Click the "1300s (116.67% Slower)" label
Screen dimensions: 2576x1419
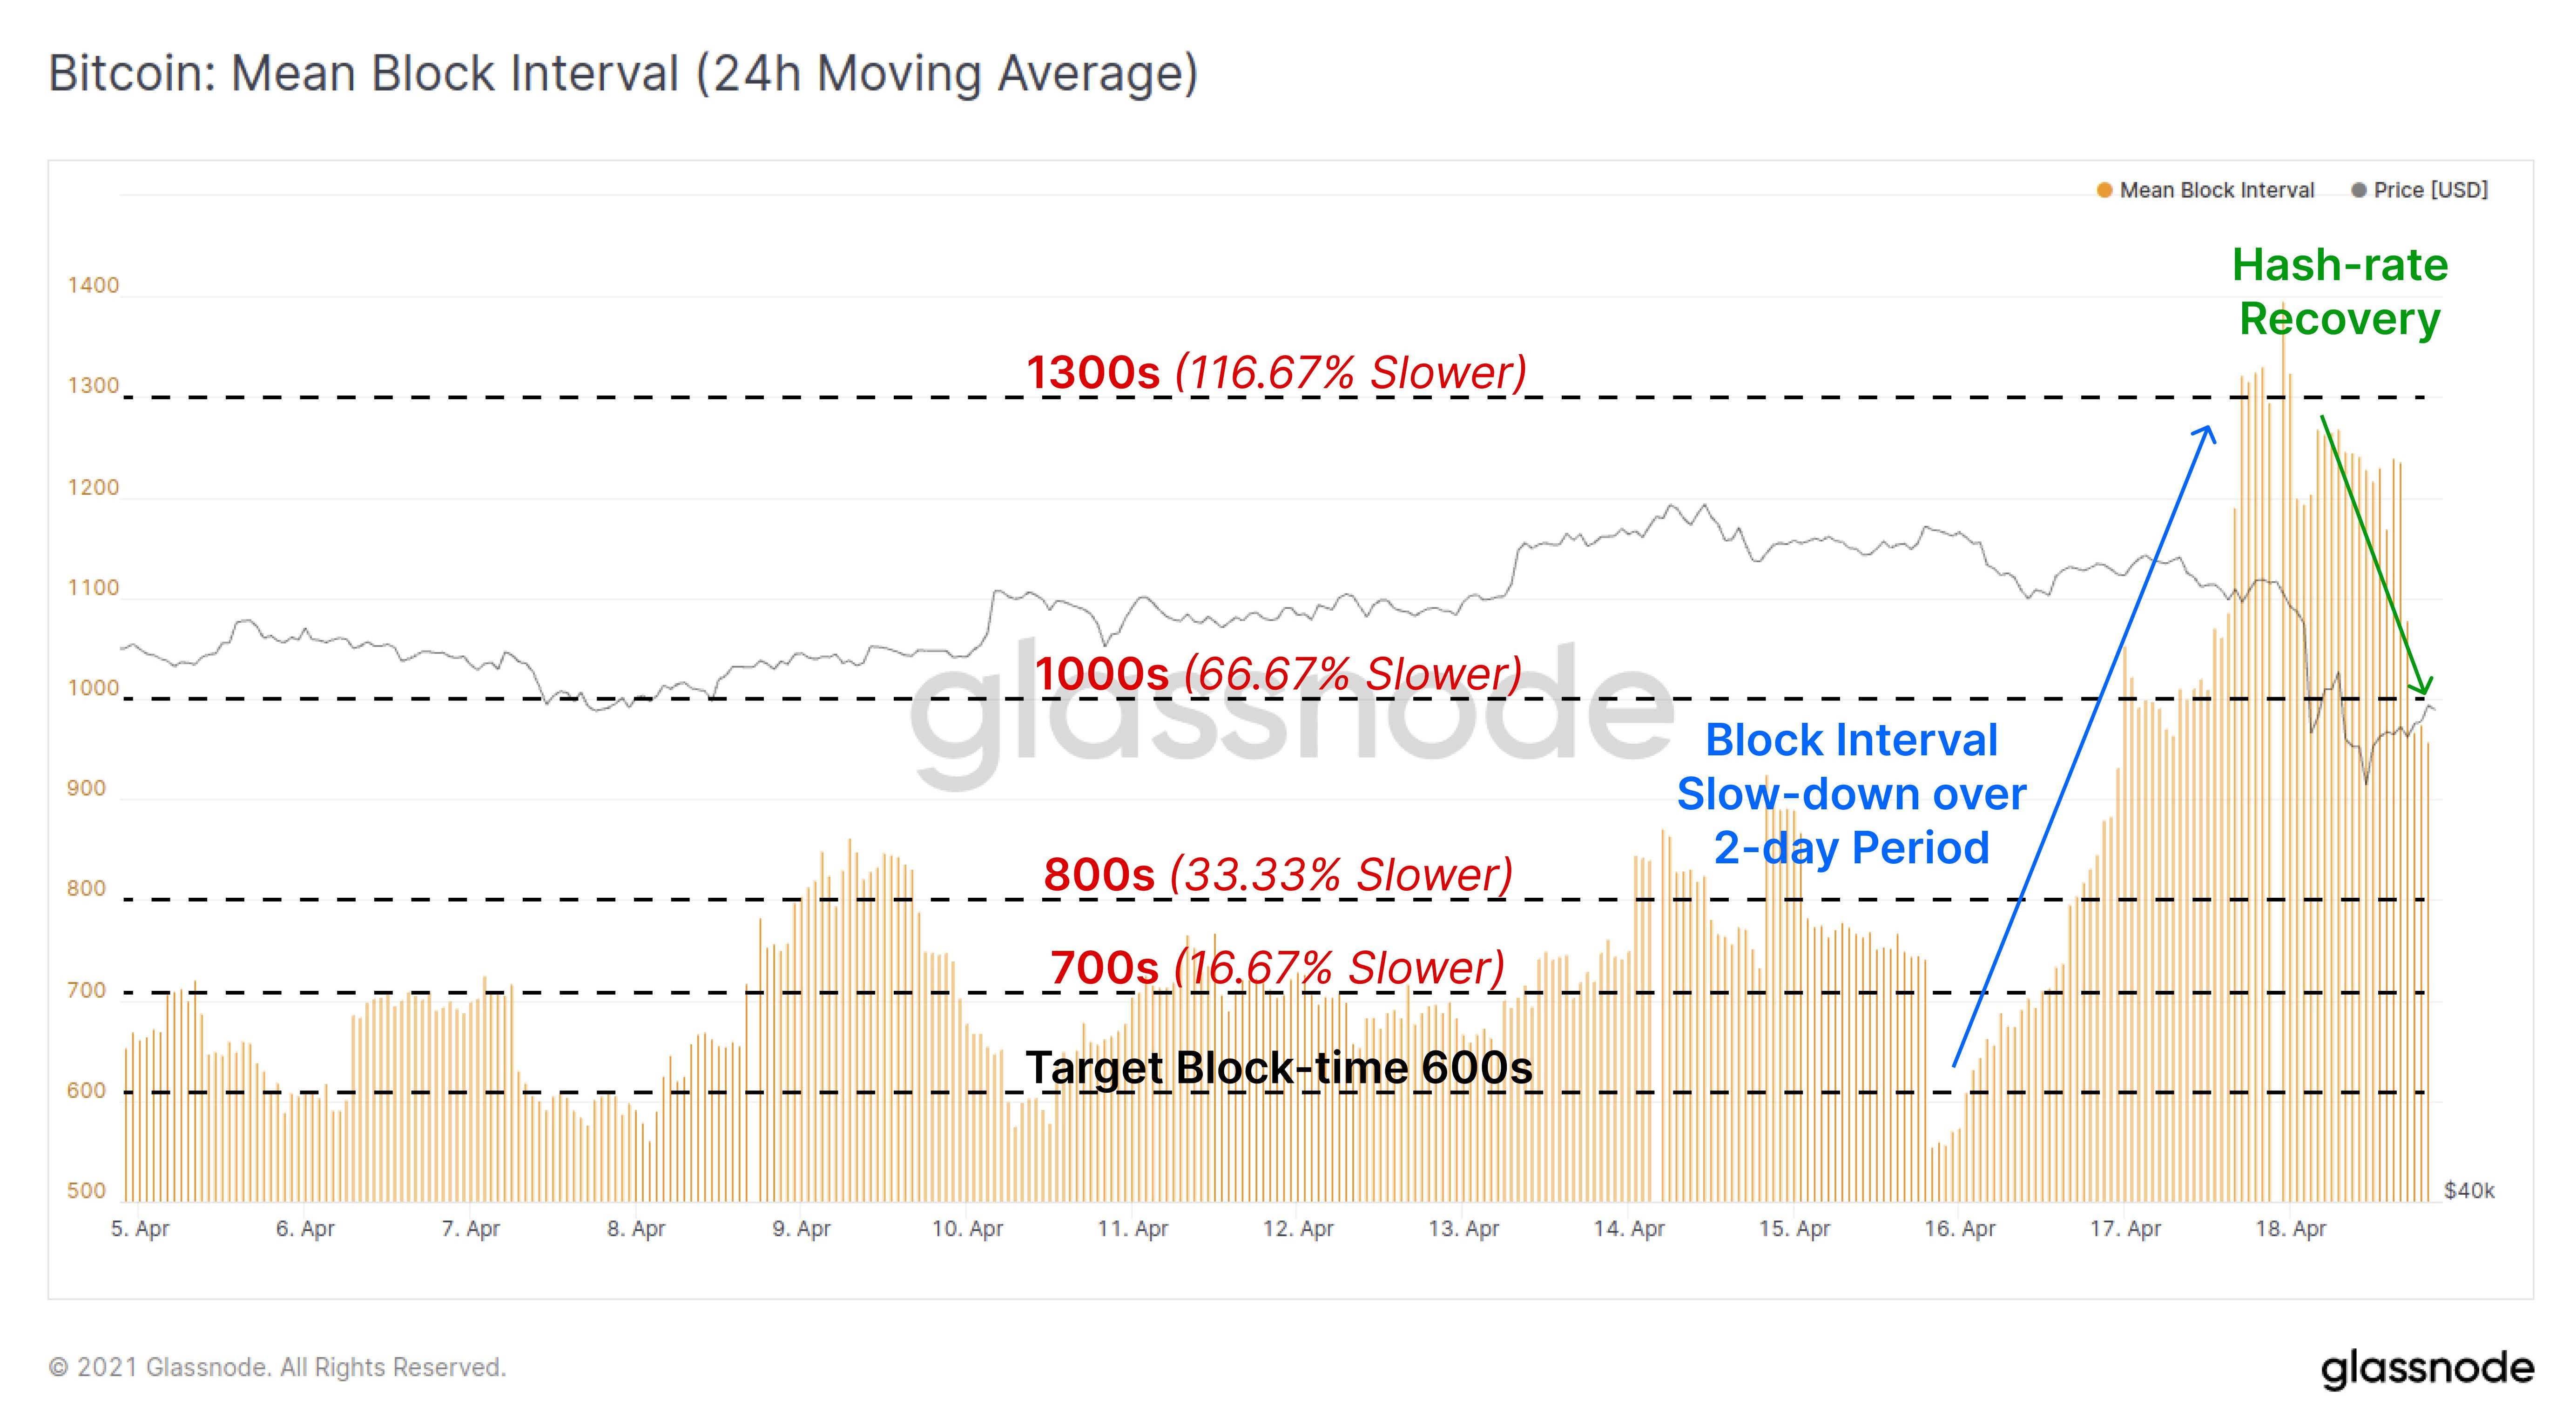click(x=1276, y=372)
